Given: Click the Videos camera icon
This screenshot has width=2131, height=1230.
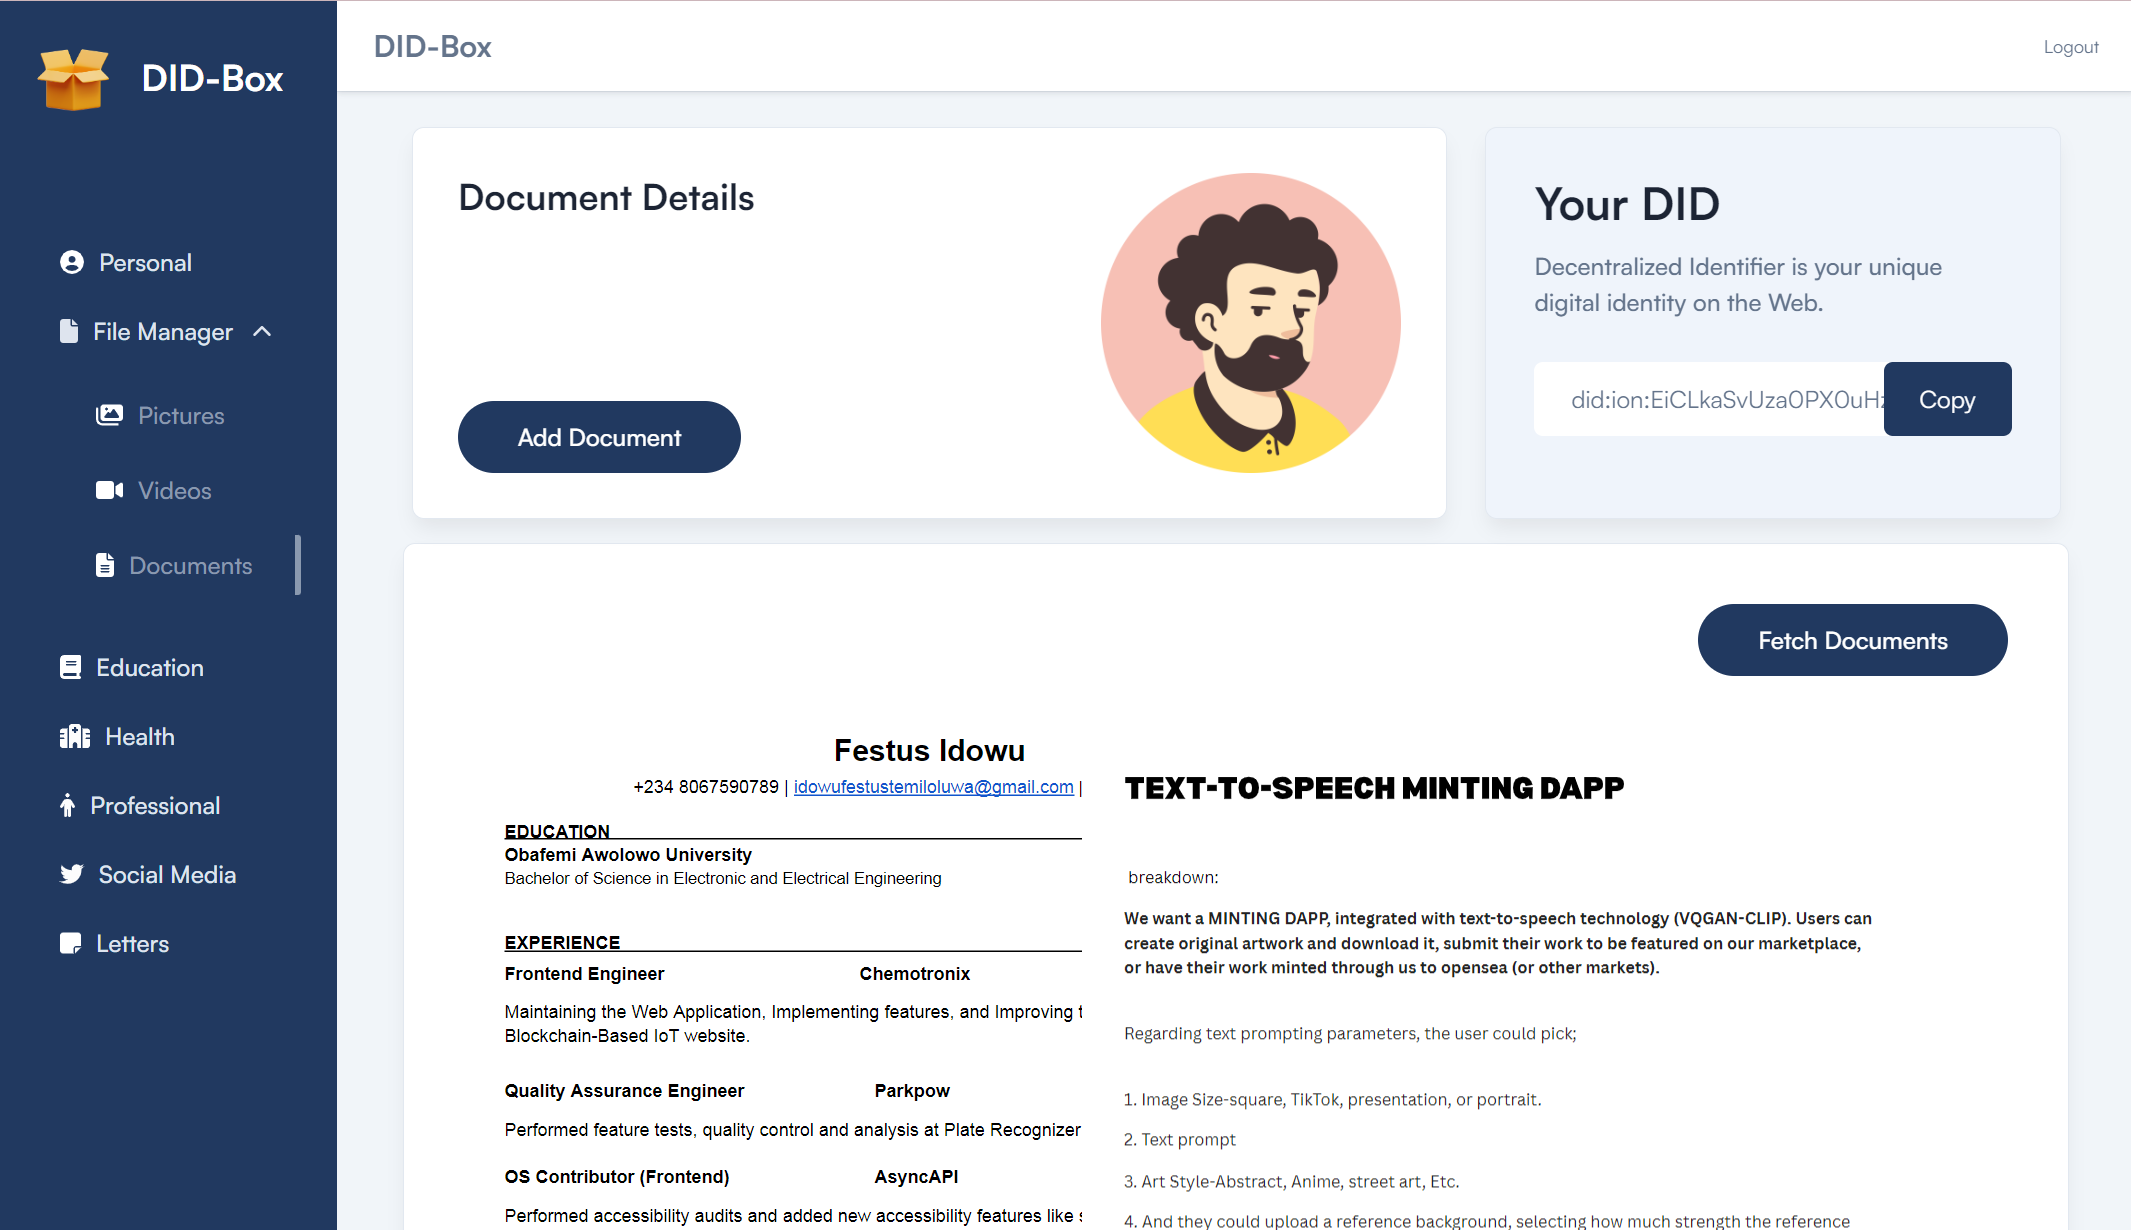Looking at the screenshot, I should [109, 490].
